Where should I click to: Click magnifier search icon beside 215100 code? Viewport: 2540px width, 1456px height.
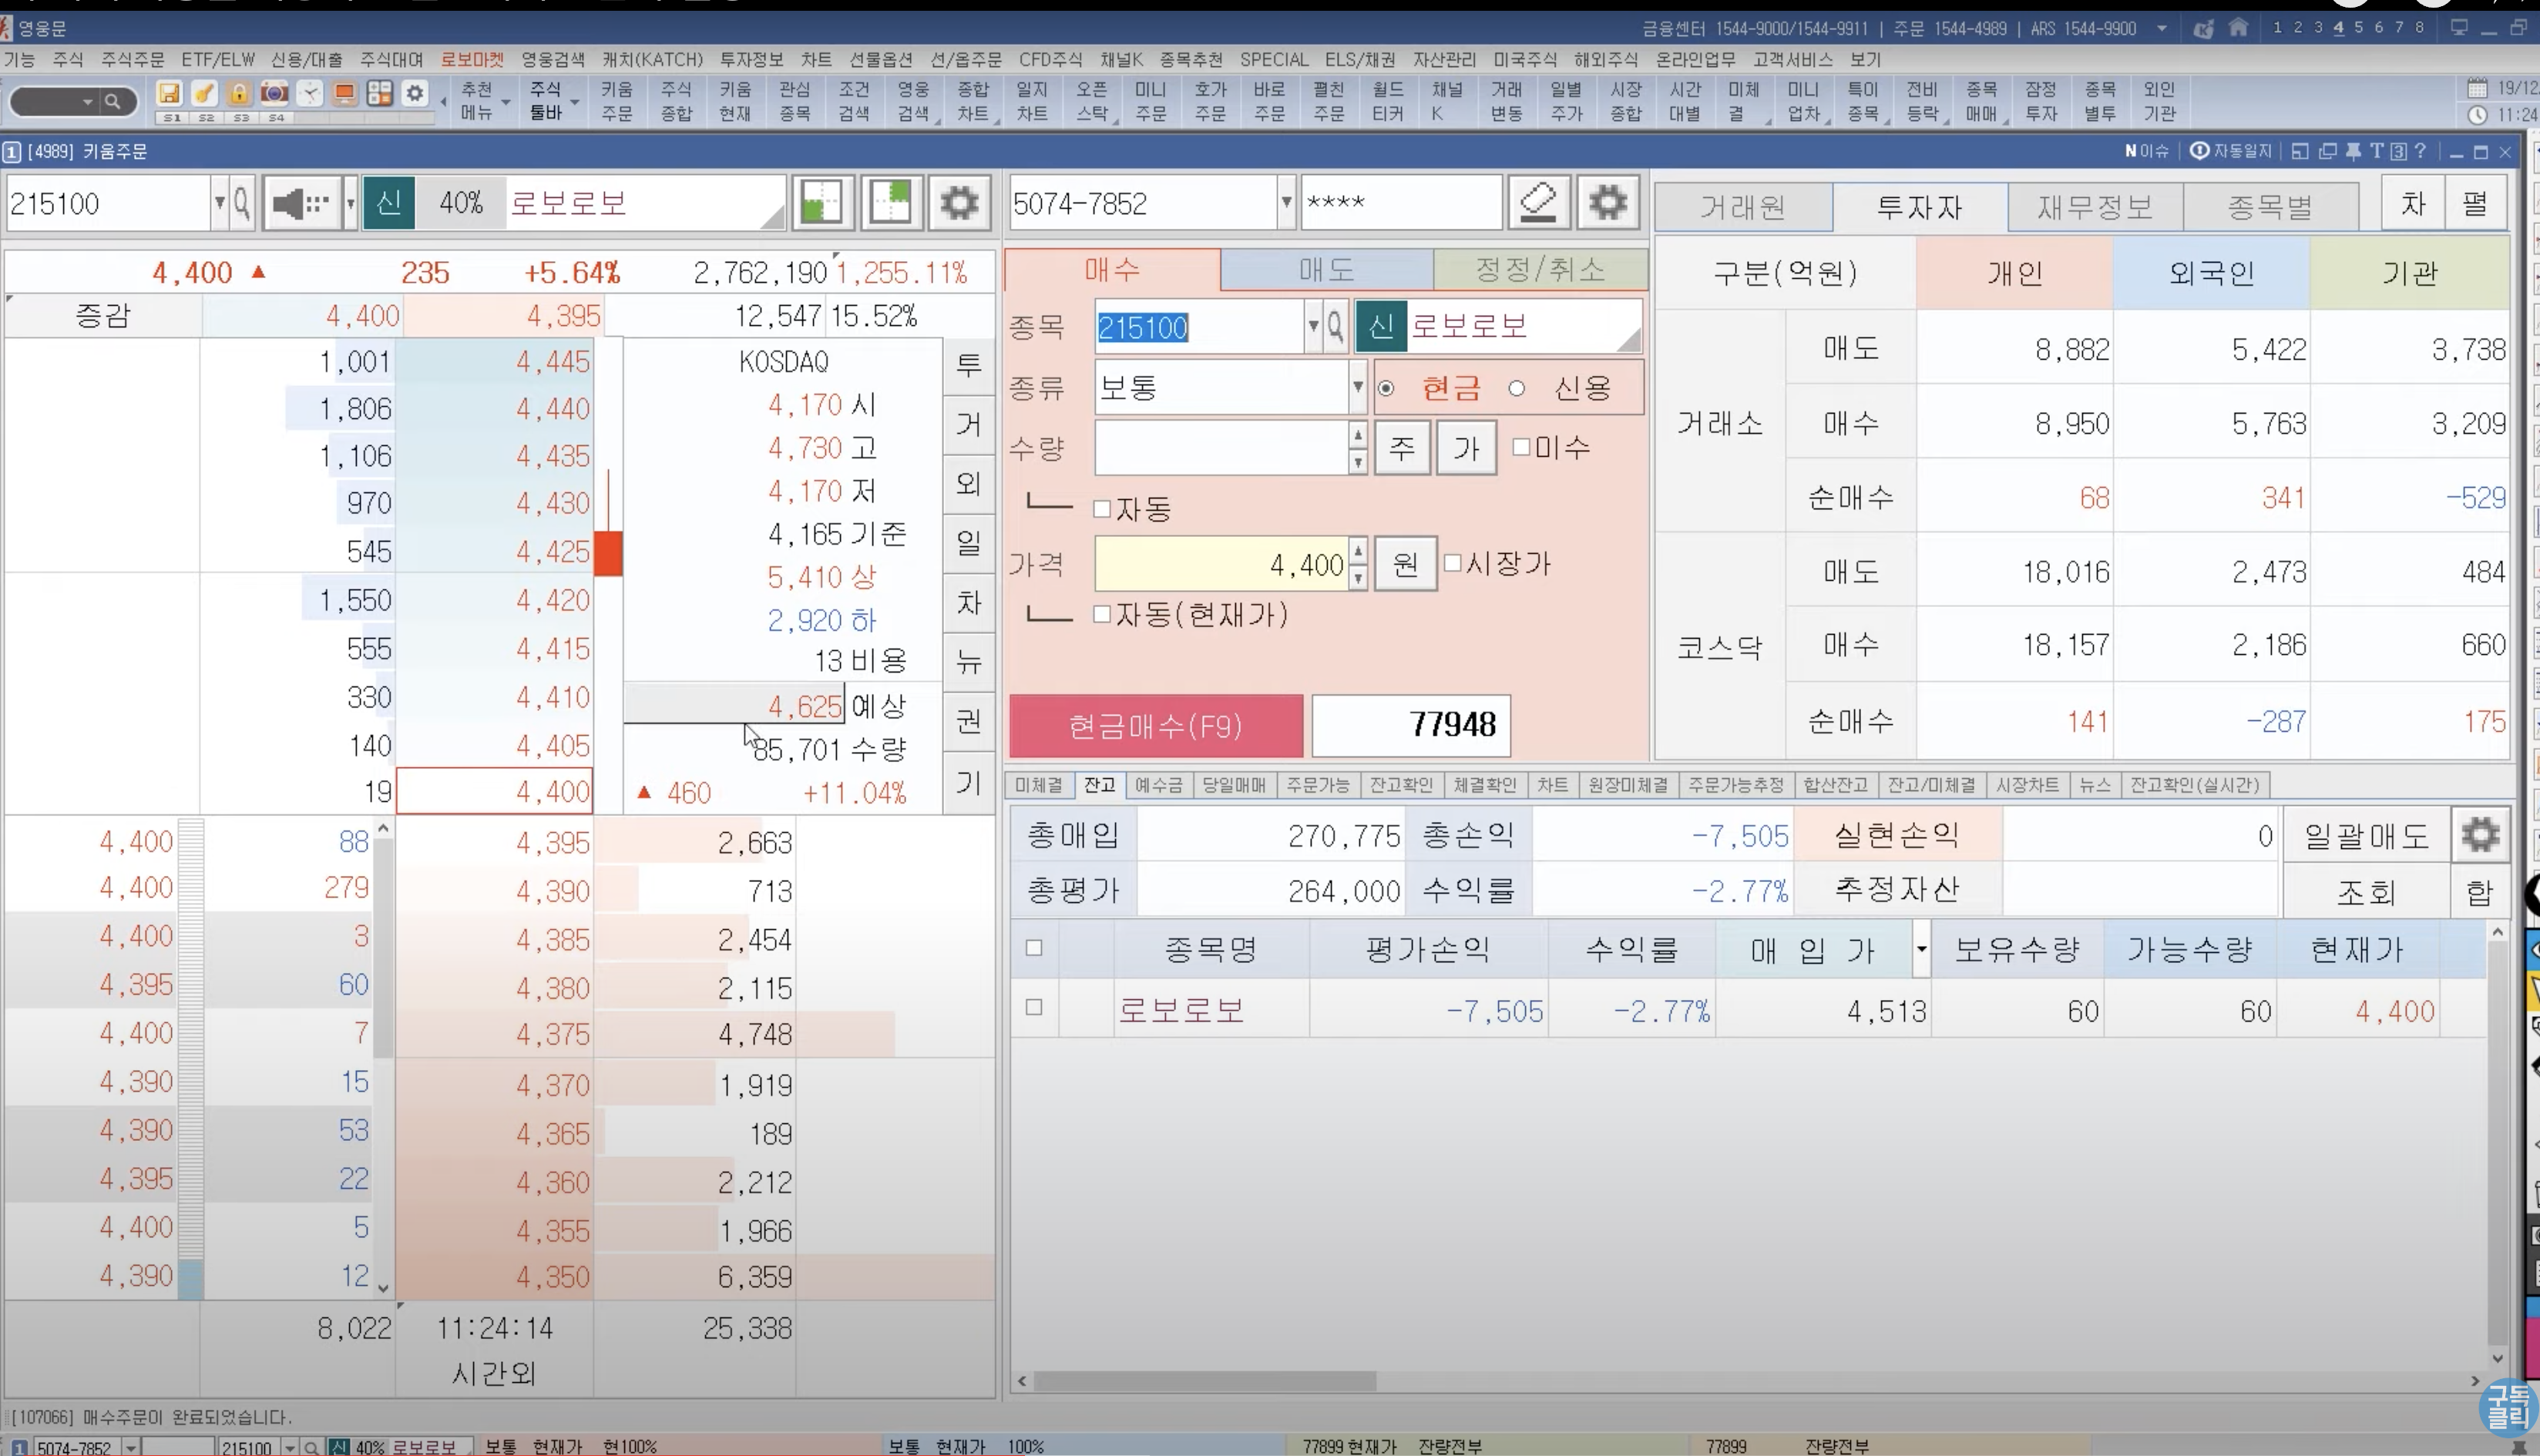click(x=242, y=204)
